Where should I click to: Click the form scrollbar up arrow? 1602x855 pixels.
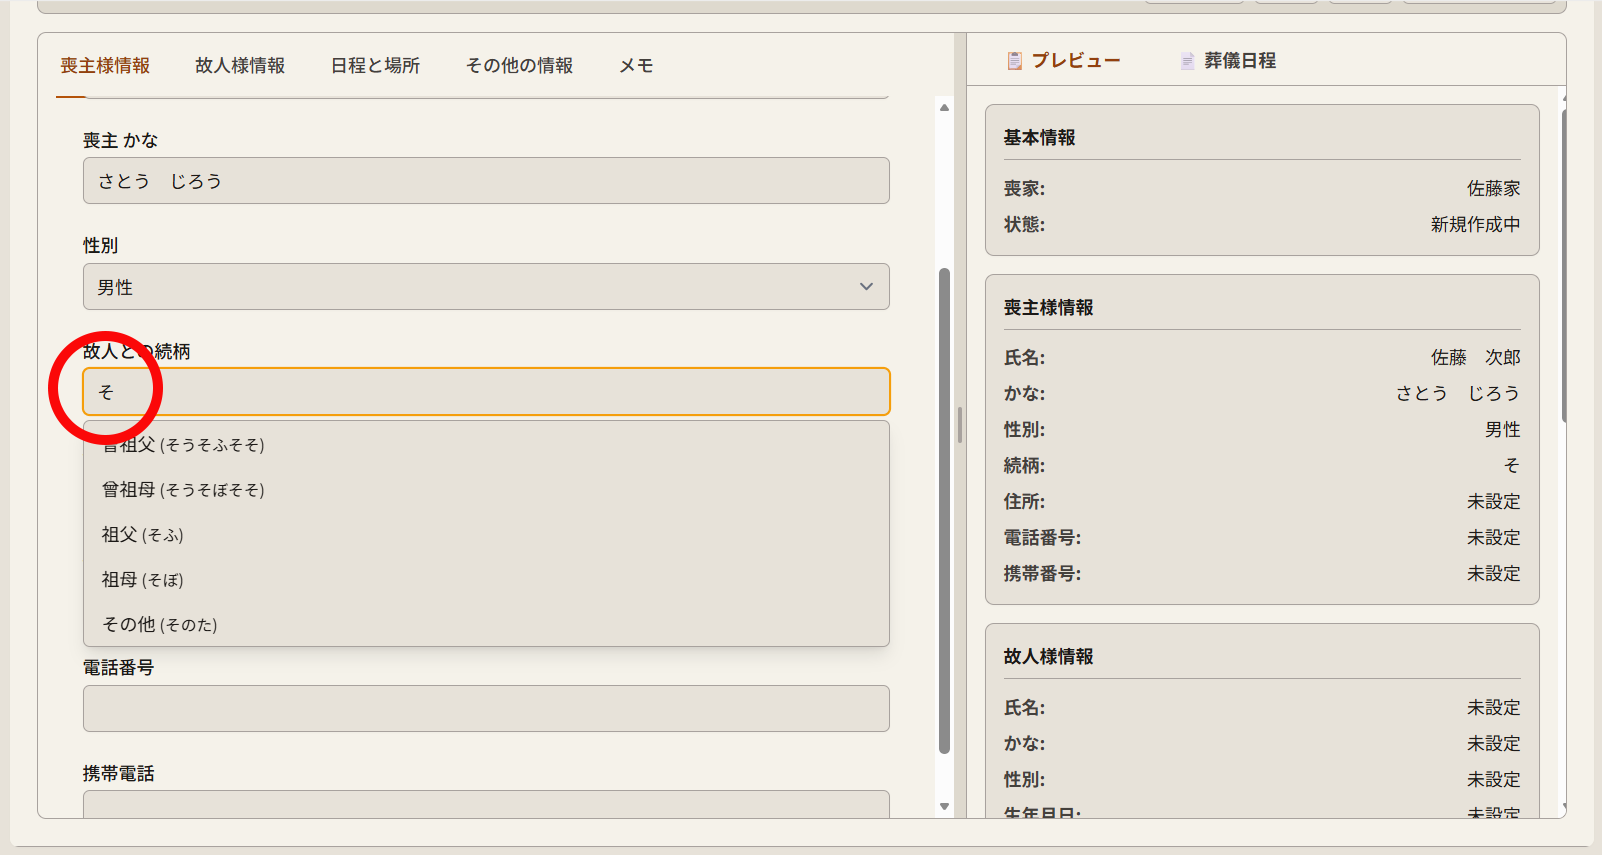(944, 107)
